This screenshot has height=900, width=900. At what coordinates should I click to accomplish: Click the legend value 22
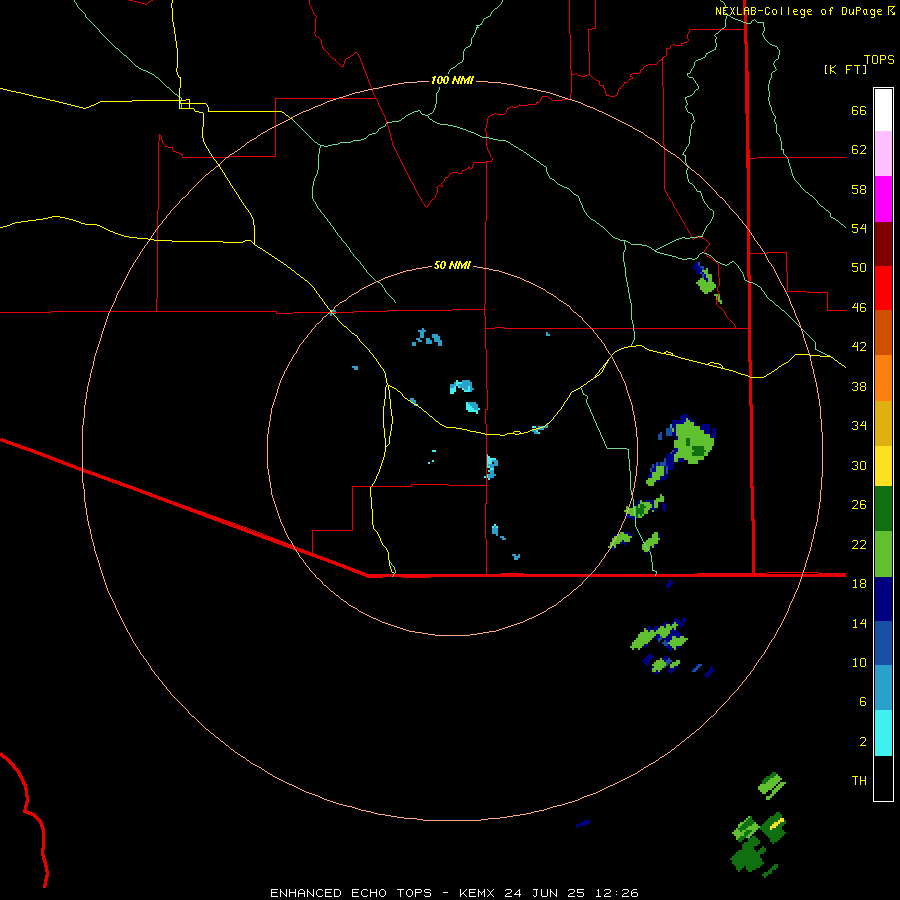click(x=859, y=544)
